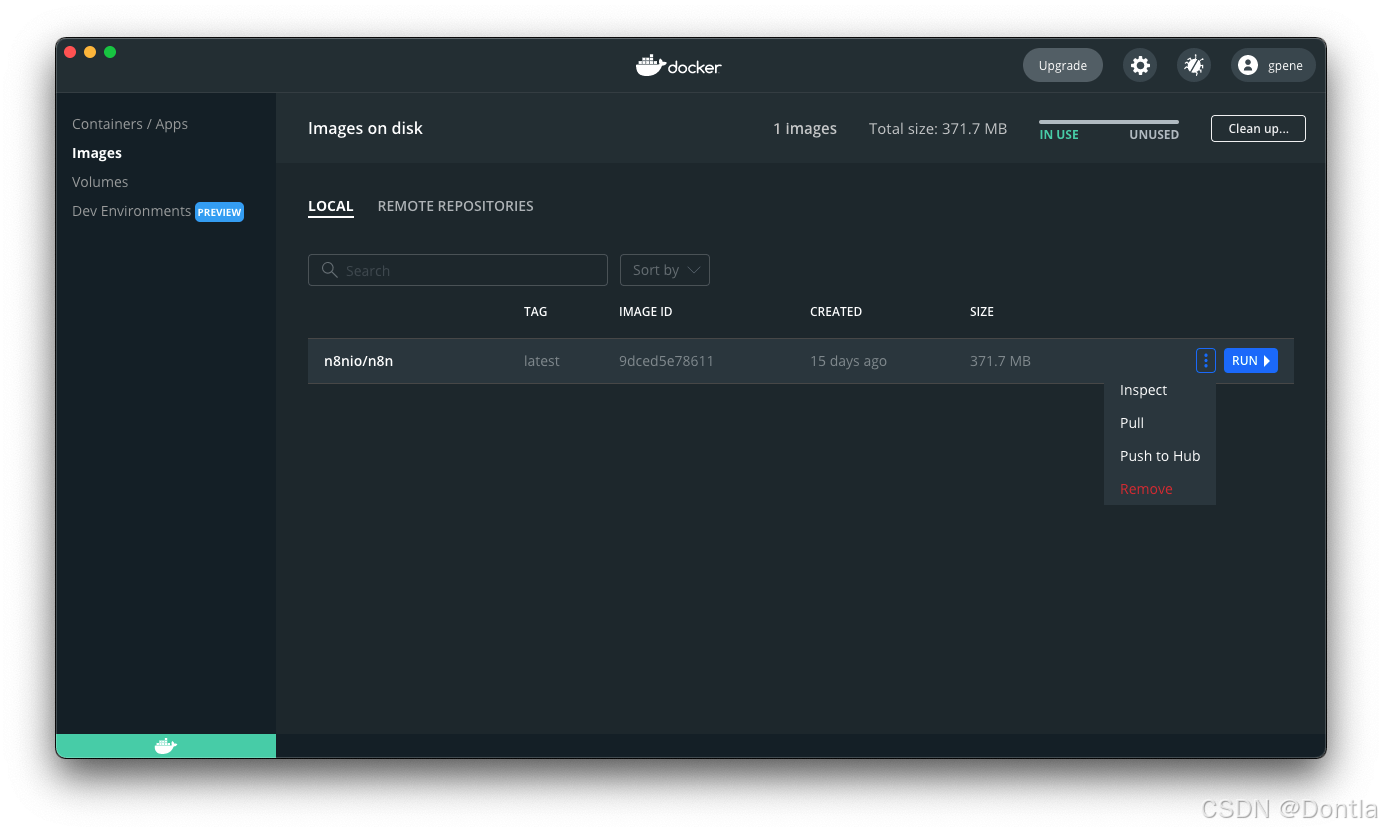The image size is (1382, 832).
Task: Open the troubleshoot bug icon
Action: [1194, 64]
